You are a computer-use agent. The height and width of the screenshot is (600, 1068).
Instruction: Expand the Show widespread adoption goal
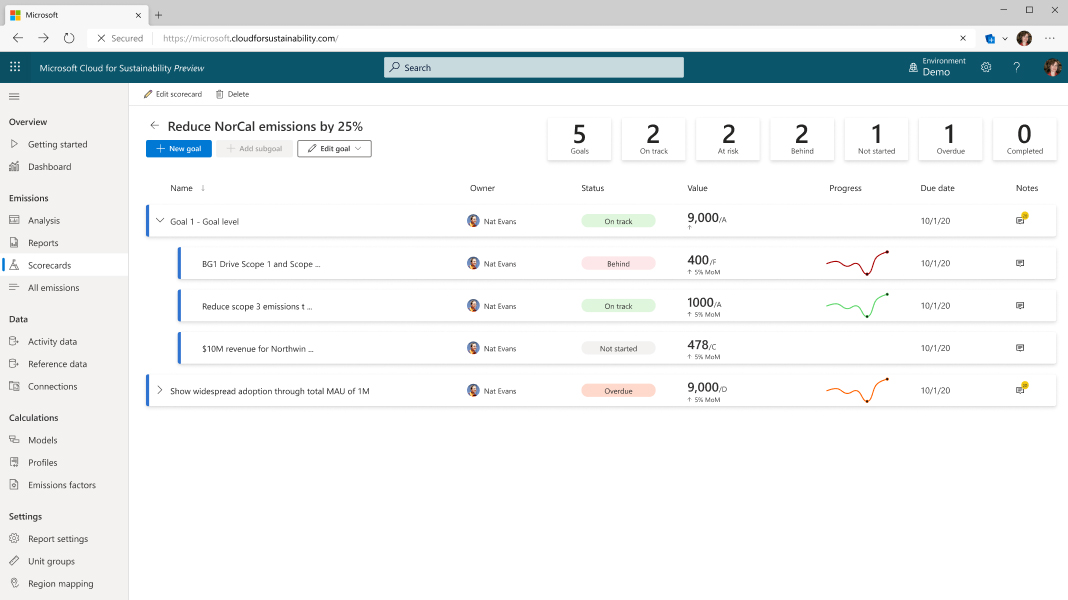[160, 390]
